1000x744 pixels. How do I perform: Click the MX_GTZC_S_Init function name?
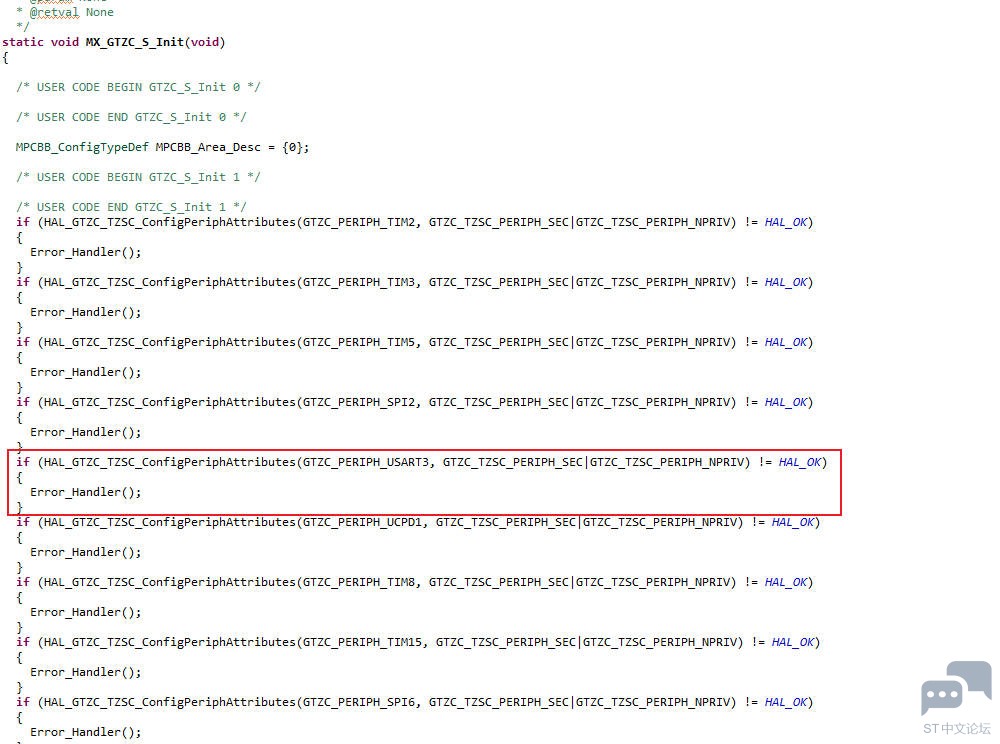click(x=135, y=42)
